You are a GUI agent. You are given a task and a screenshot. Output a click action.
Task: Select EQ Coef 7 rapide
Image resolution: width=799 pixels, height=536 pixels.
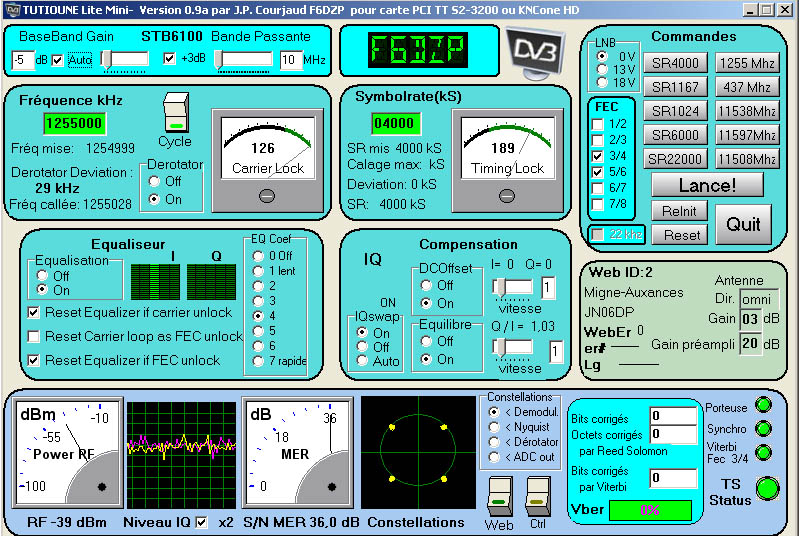(258, 361)
